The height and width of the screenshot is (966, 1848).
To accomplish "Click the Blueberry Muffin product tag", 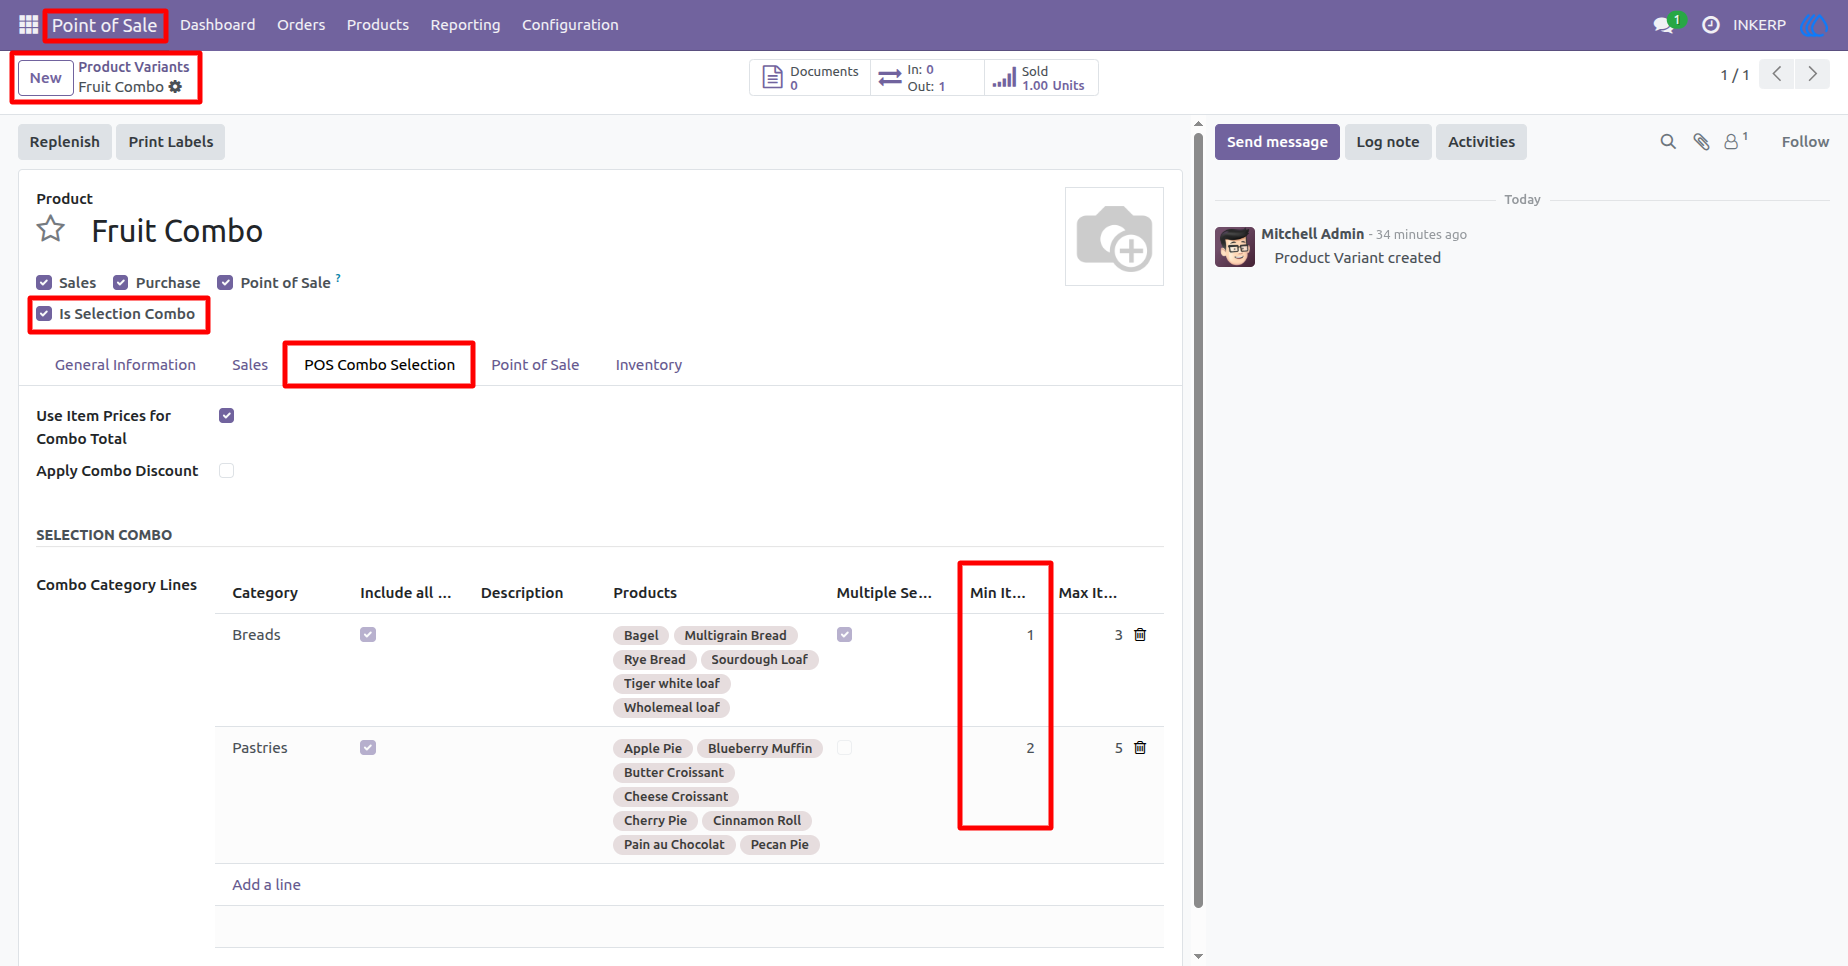I will pyautogui.click(x=760, y=749).
